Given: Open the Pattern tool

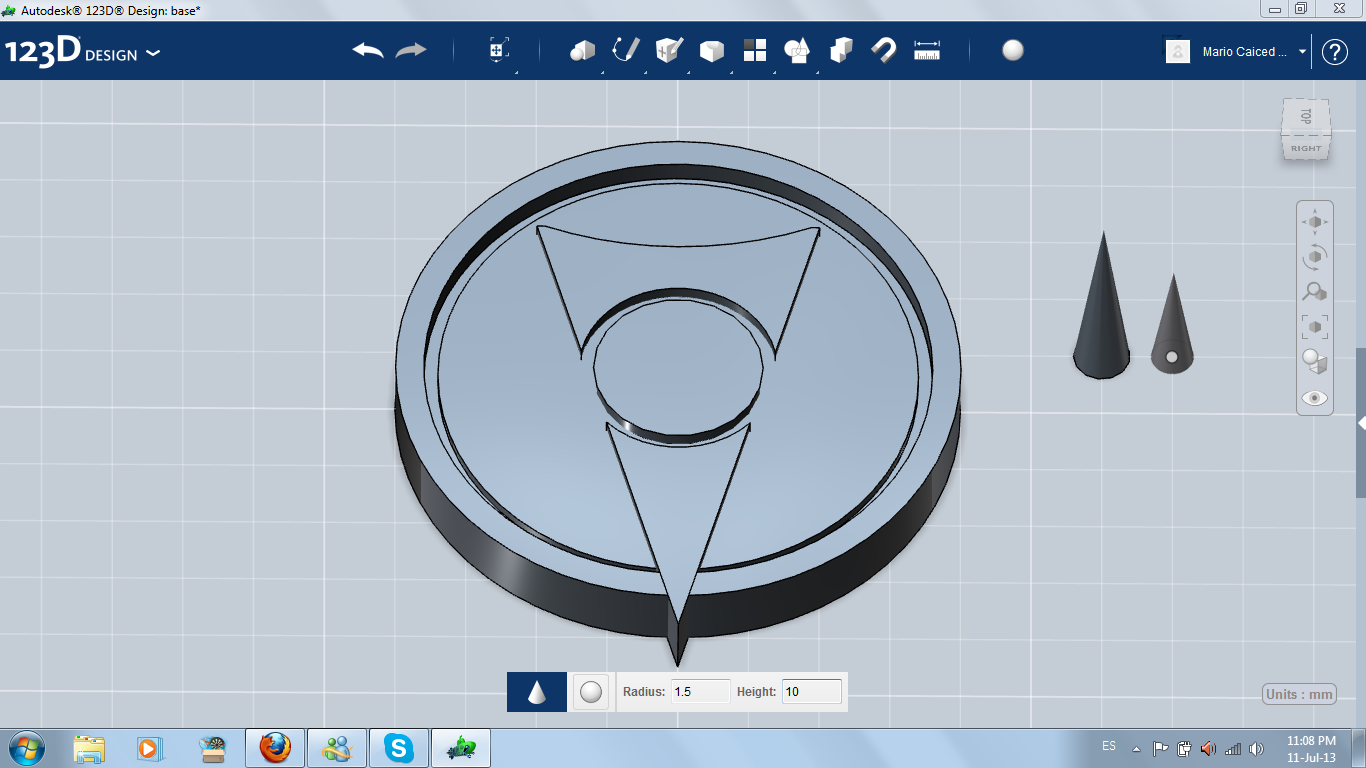Looking at the screenshot, I should (755, 50).
